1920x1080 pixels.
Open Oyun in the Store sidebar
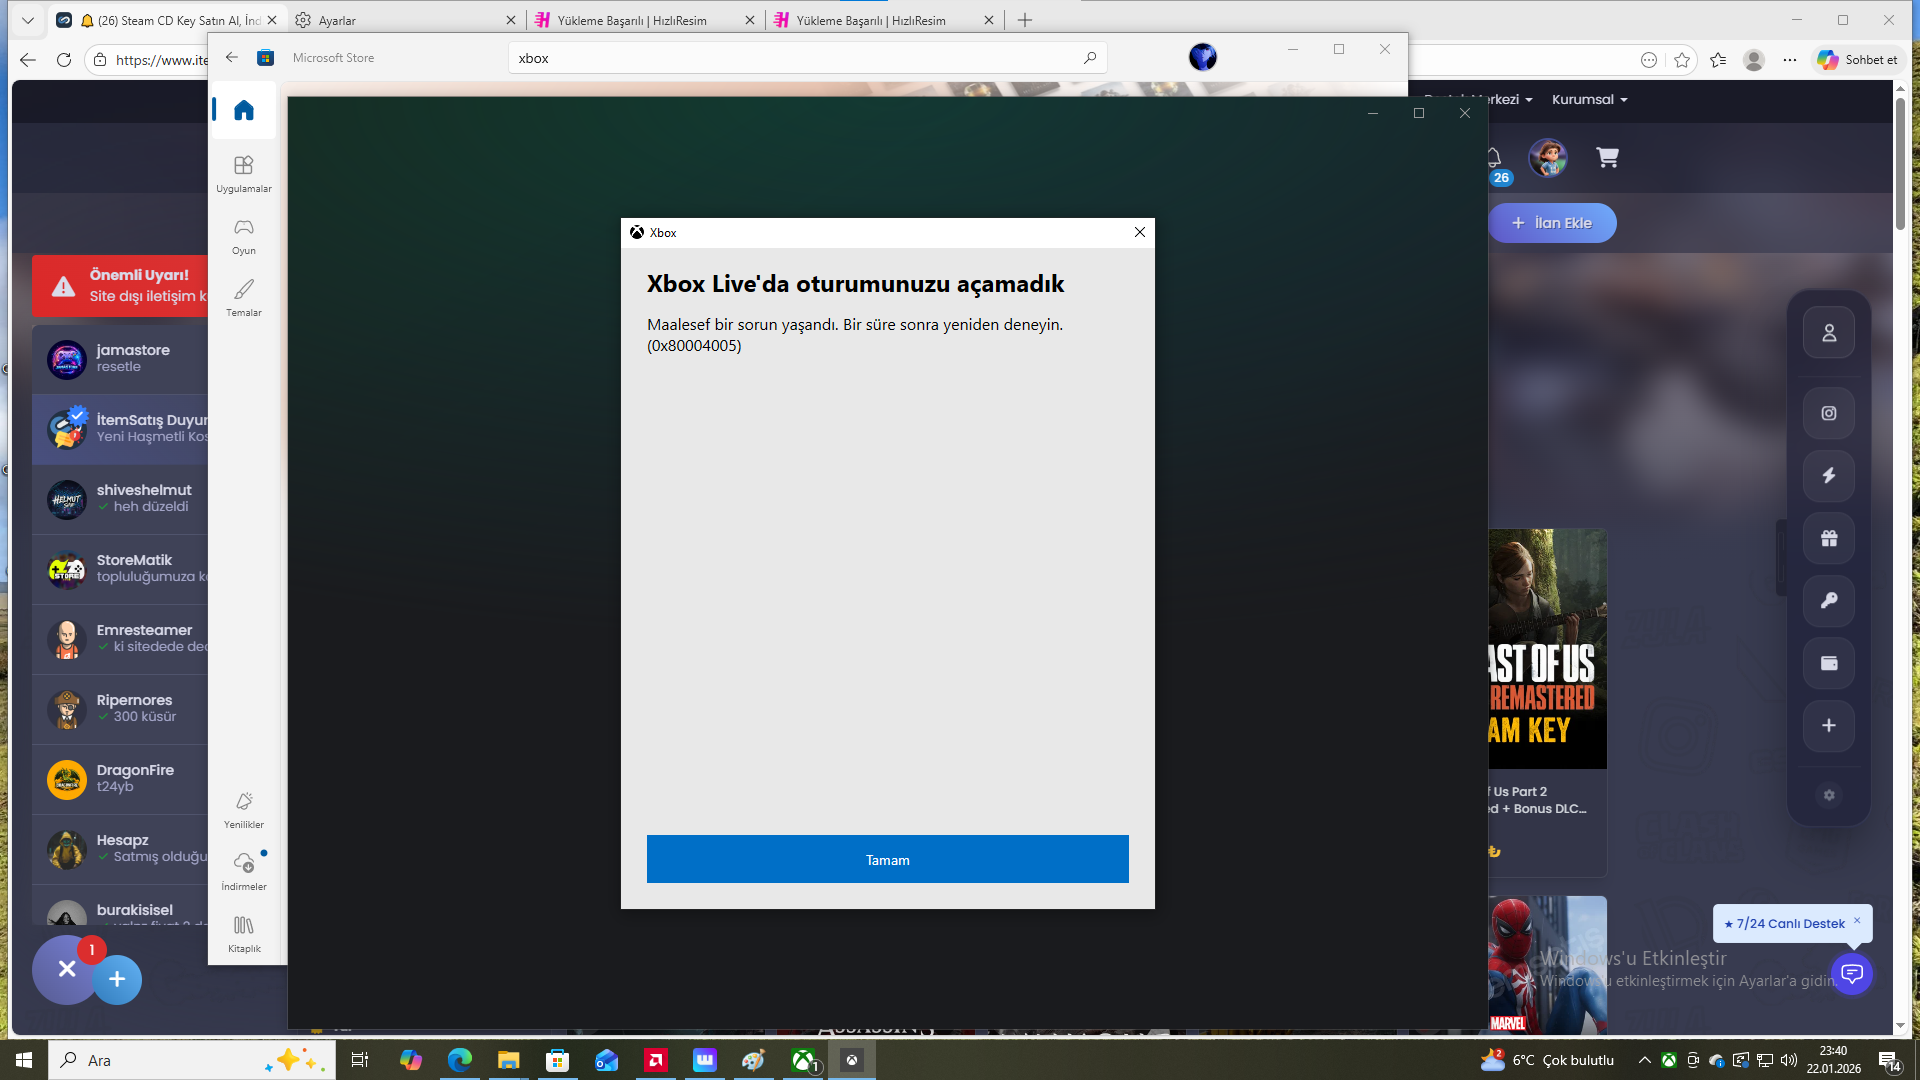244,236
